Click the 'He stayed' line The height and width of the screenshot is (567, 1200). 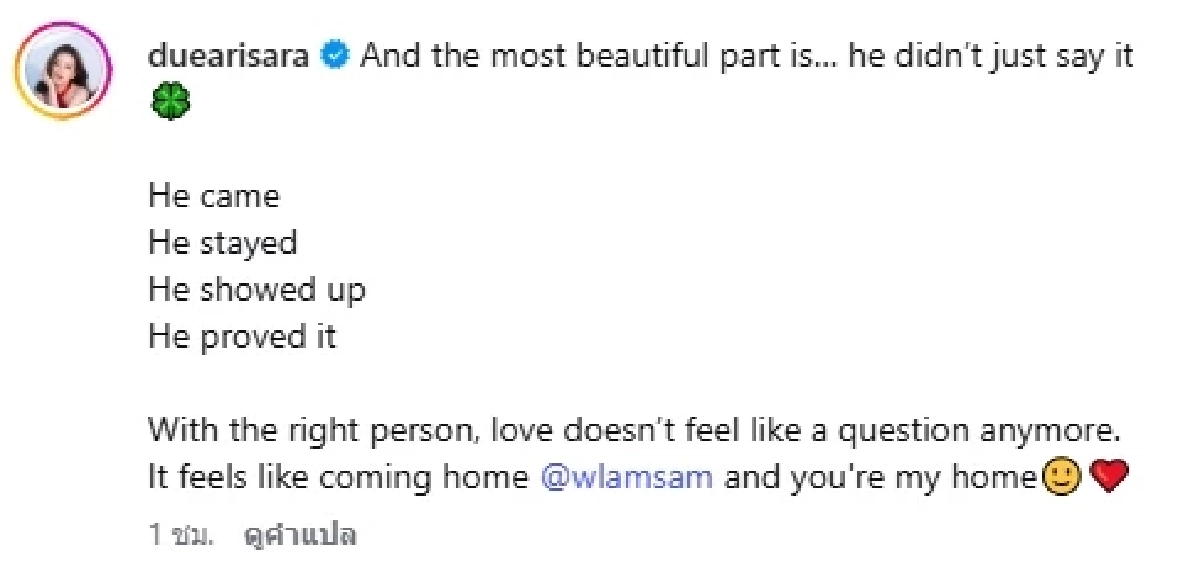[x=223, y=243]
